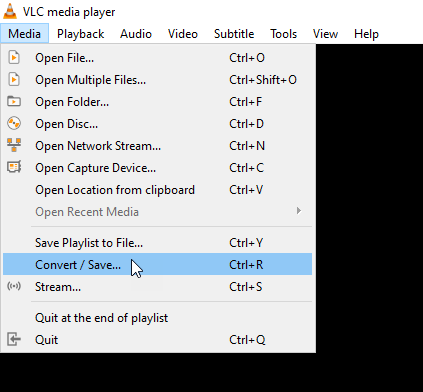The width and height of the screenshot is (423, 392).
Task: Open the Help menu
Action: (x=366, y=34)
